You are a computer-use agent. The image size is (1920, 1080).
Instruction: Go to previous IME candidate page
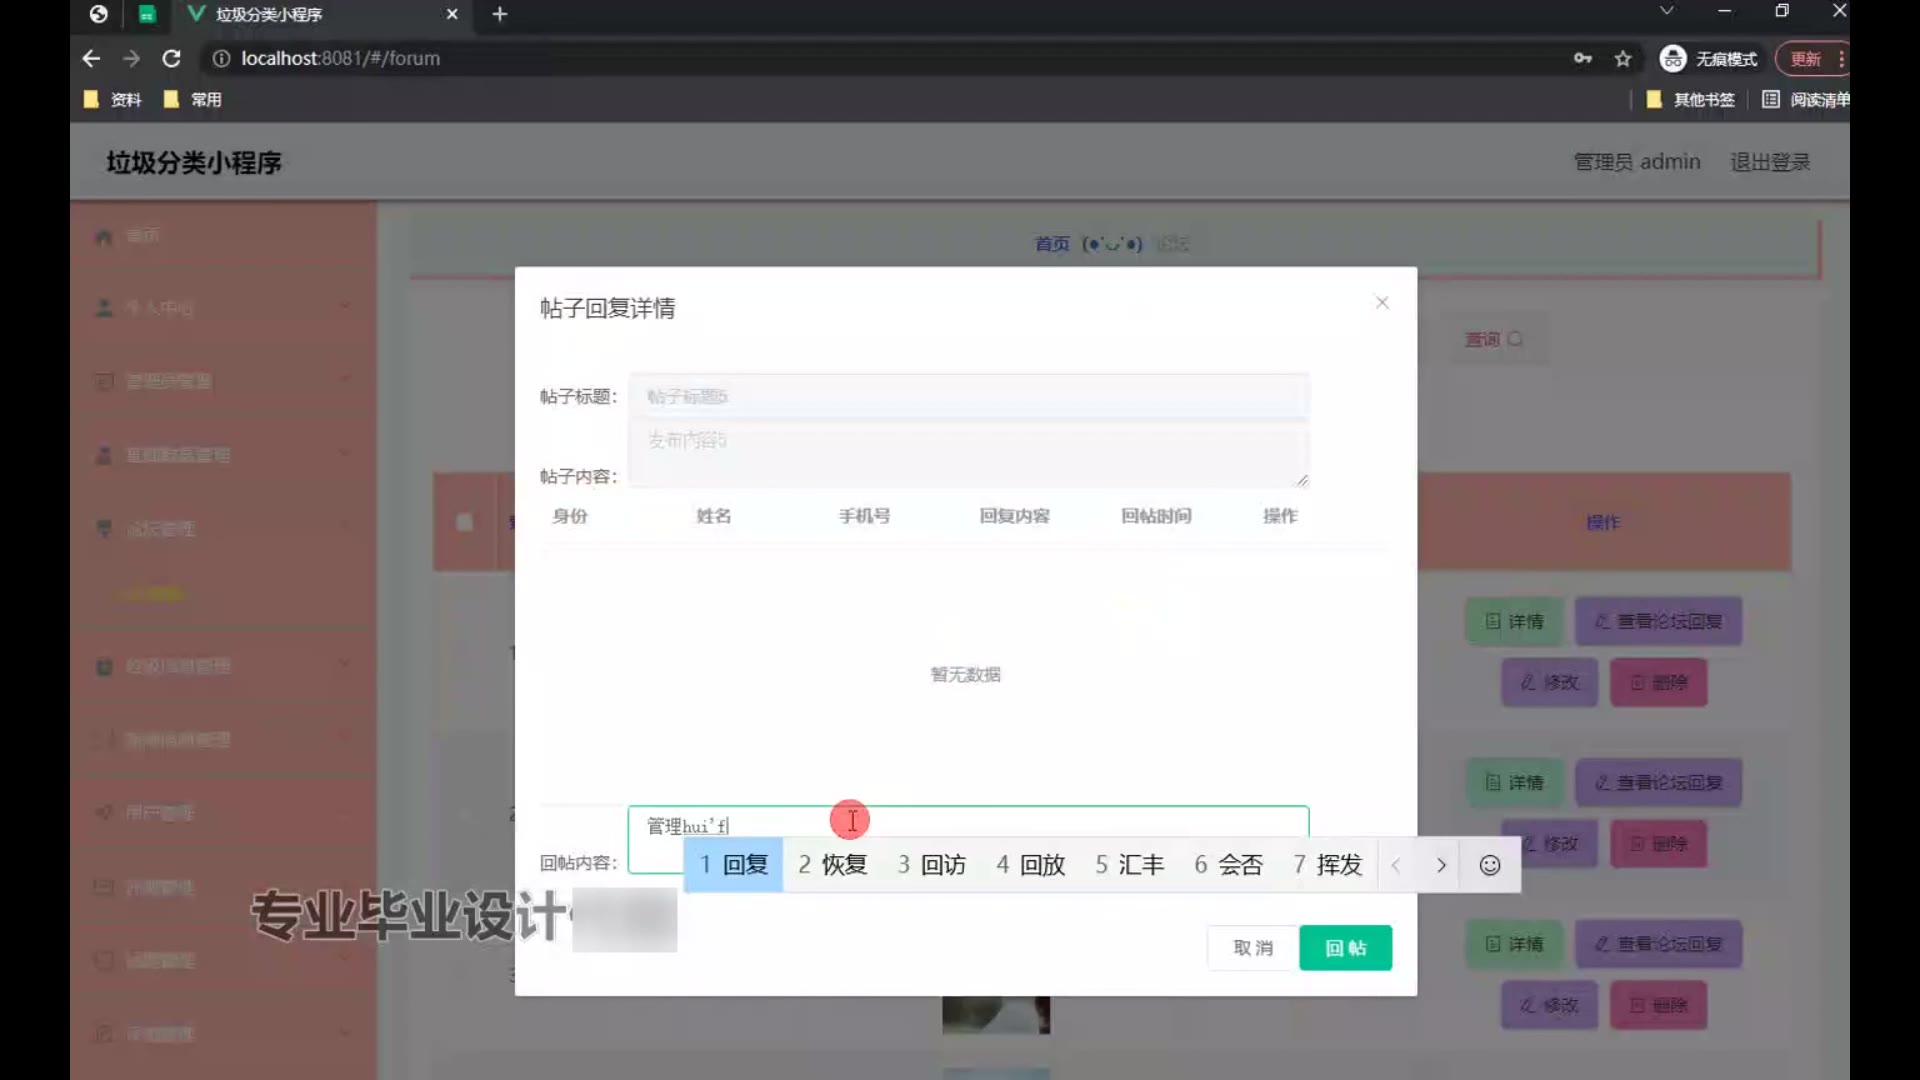(x=1396, y=865)
